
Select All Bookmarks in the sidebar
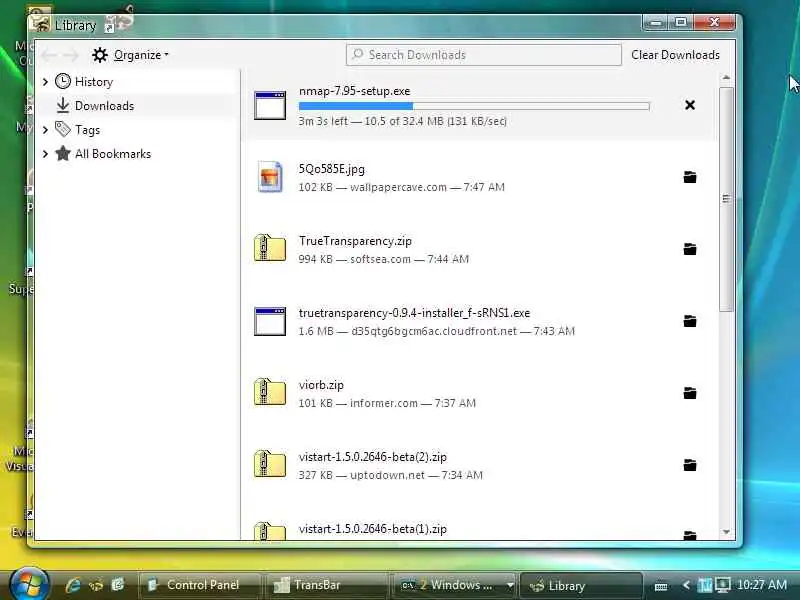click(x=113, y=154)
